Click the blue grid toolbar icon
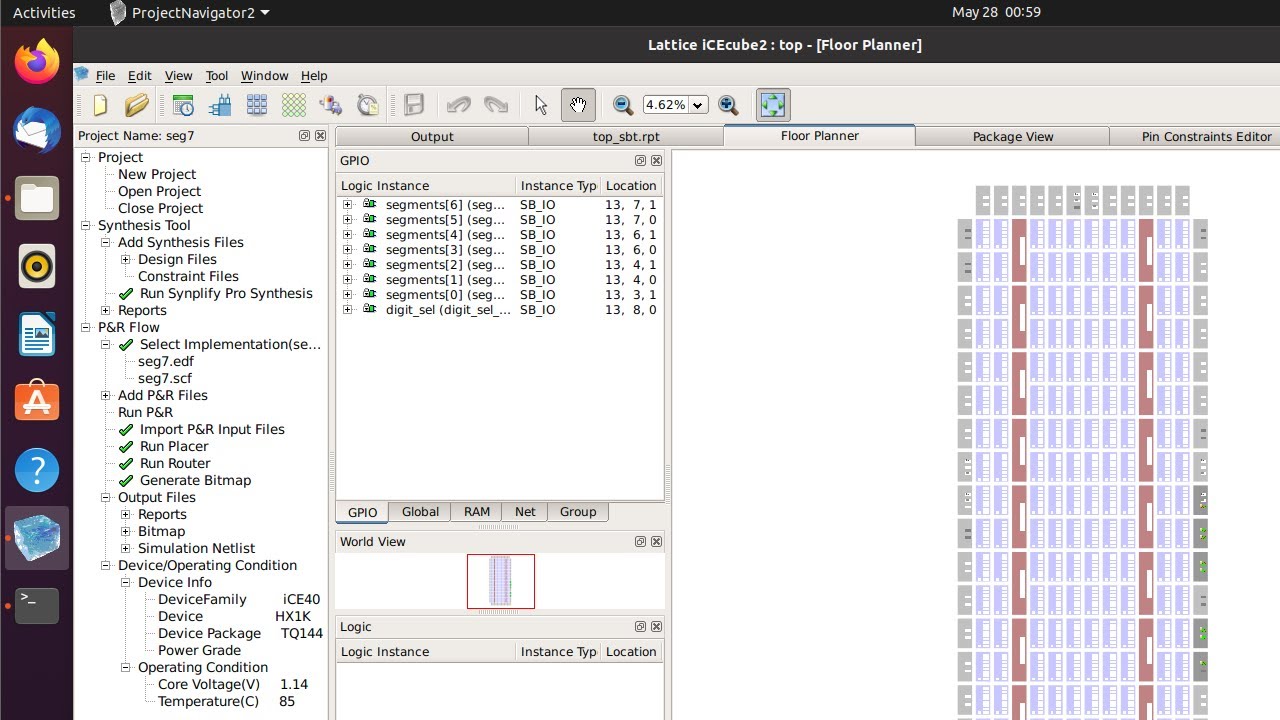This screenshot has height=720, width=1280. click(x=257, y=105)
